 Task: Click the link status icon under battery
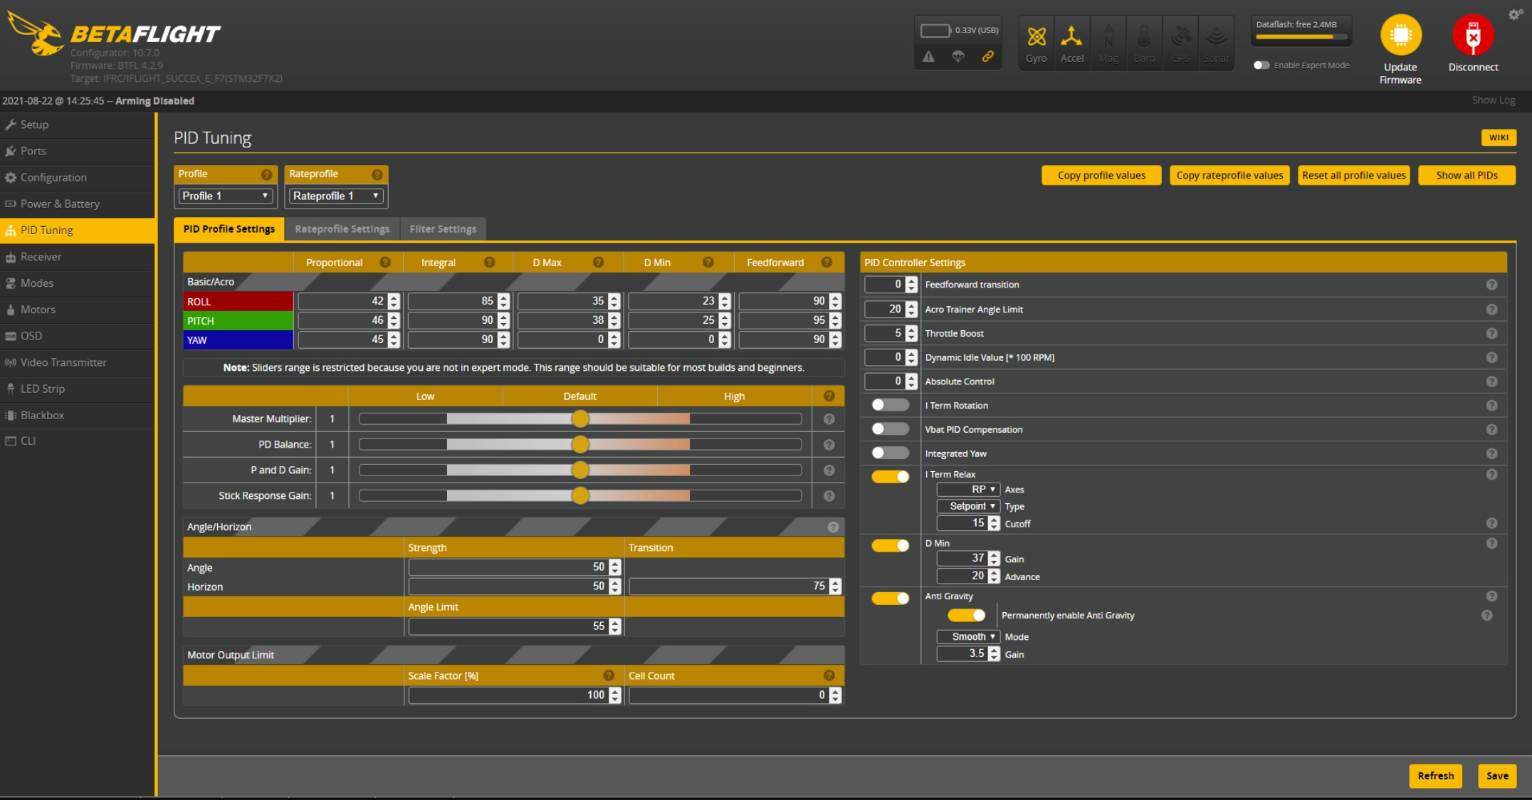click(988, 57)
